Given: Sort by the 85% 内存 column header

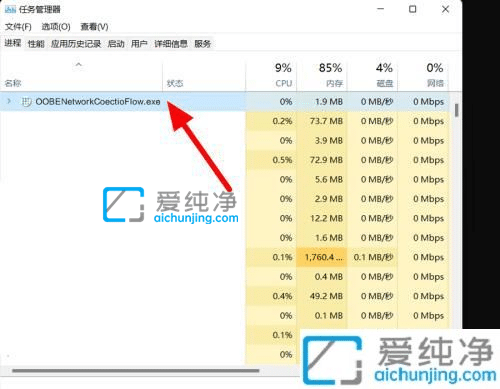Looking at the screenshot, I should point(322,75).
